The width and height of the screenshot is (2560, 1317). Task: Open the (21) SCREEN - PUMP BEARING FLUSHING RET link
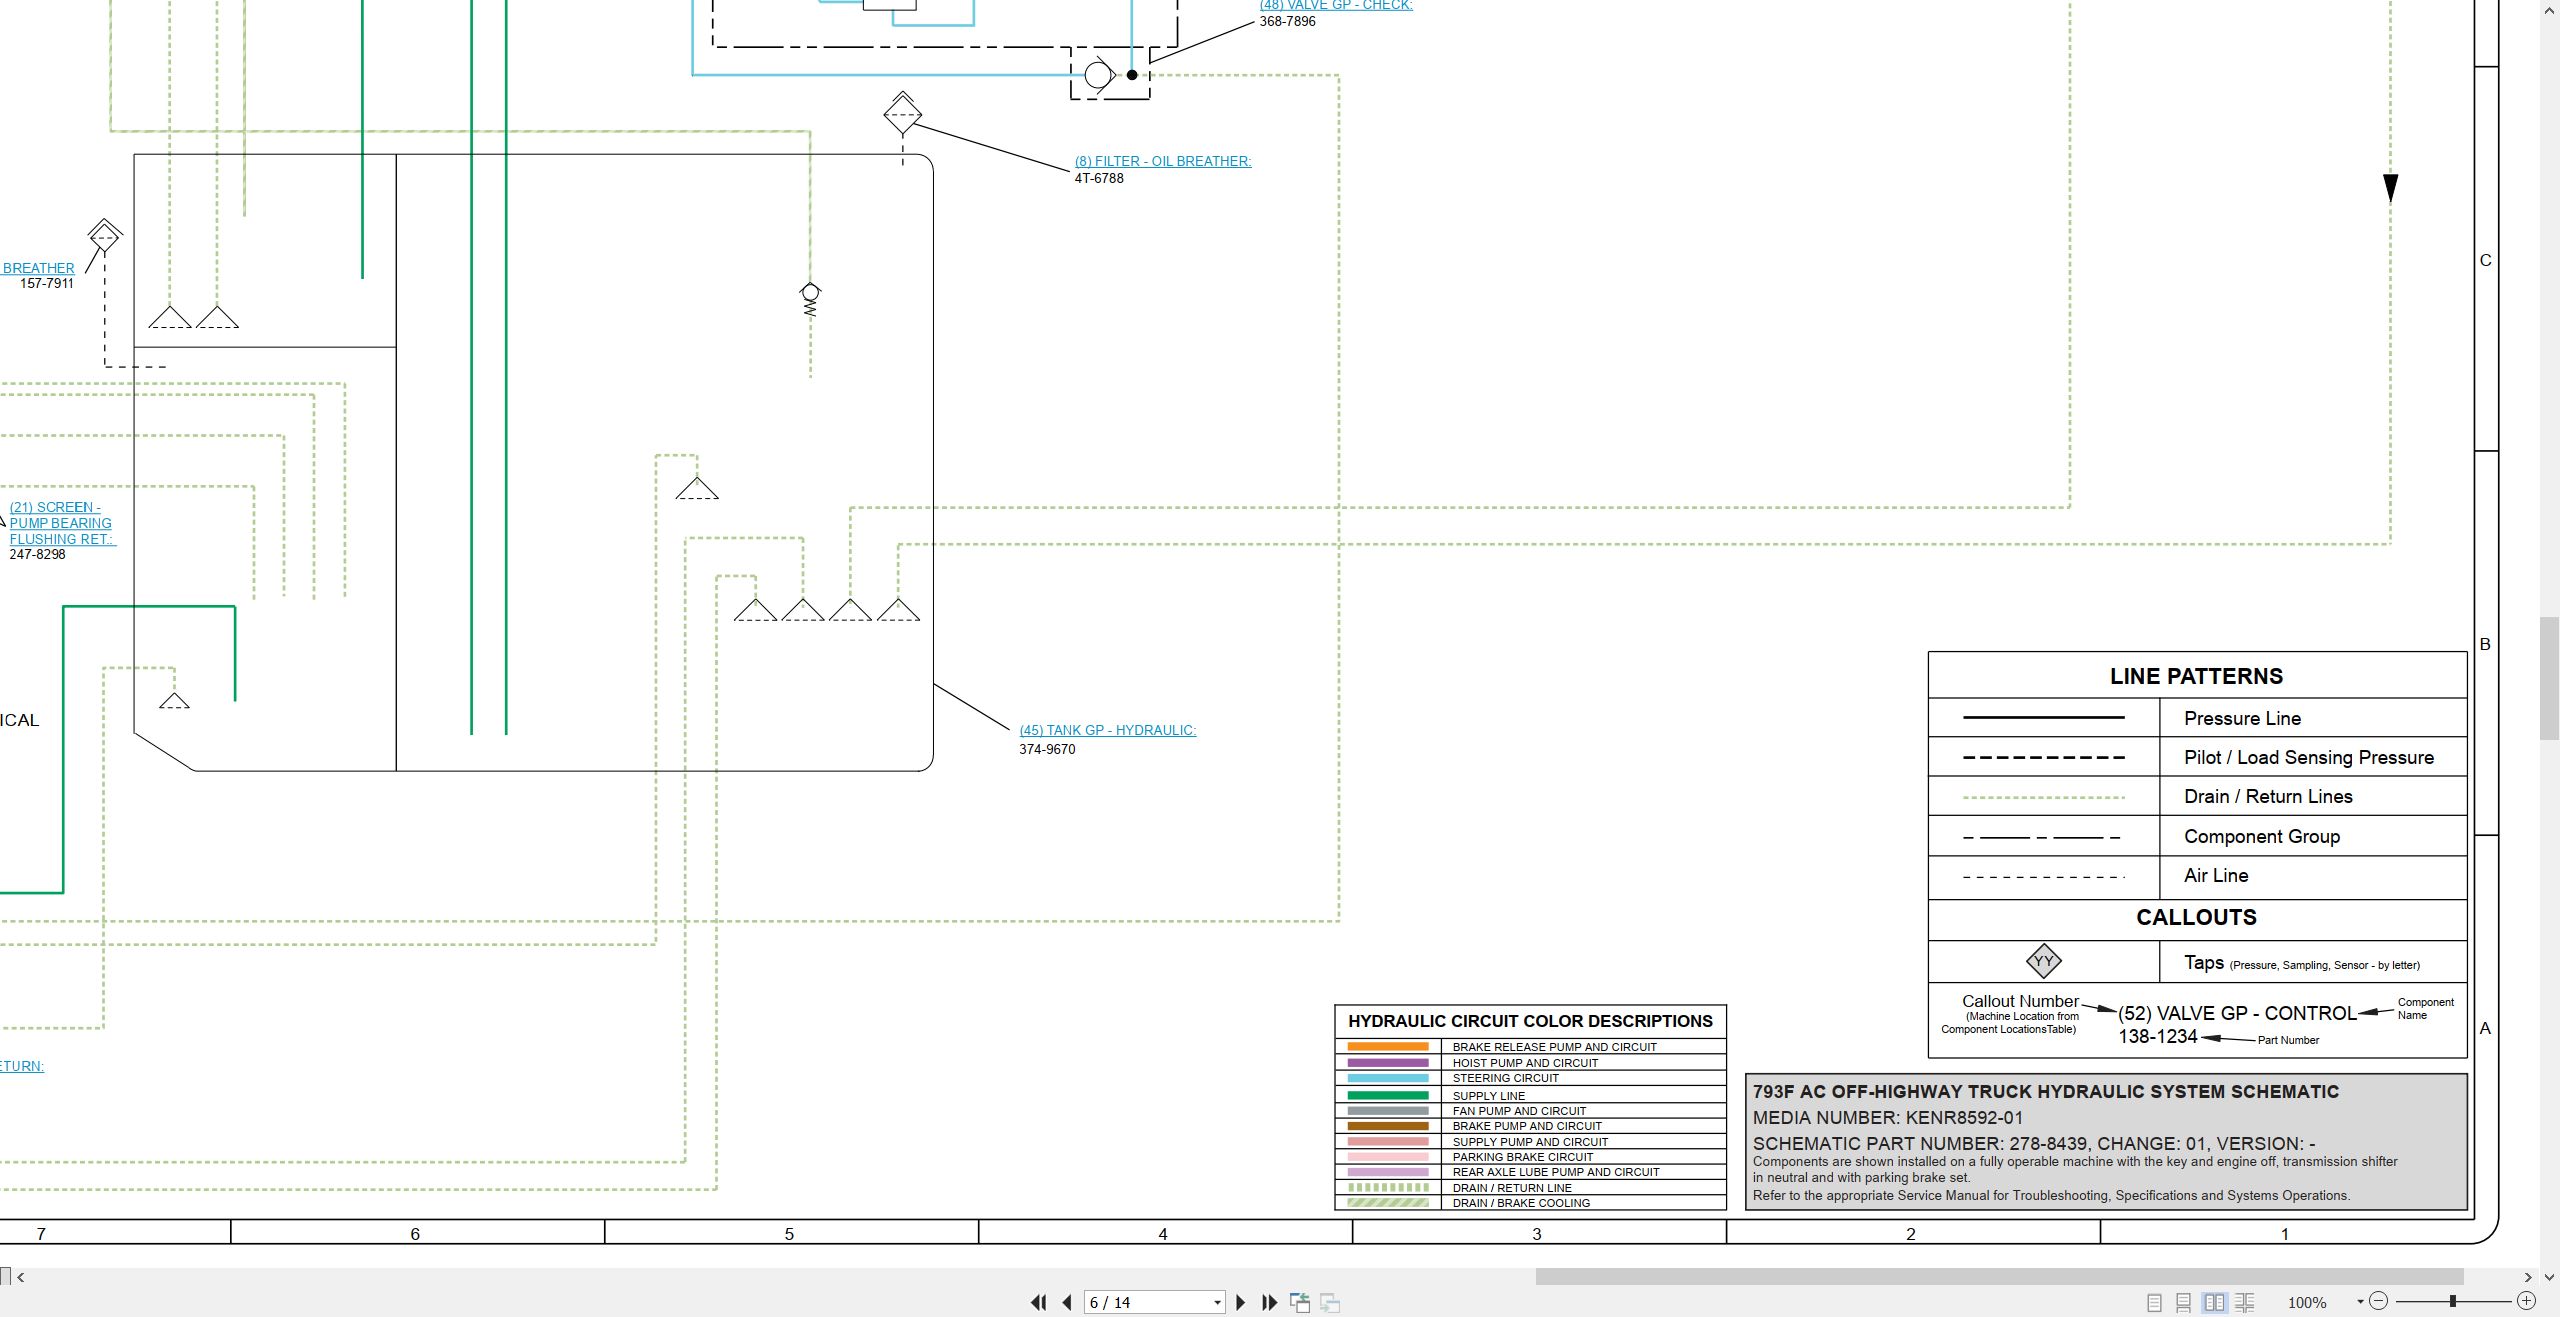pyautogui.click(x=62, y=523)
